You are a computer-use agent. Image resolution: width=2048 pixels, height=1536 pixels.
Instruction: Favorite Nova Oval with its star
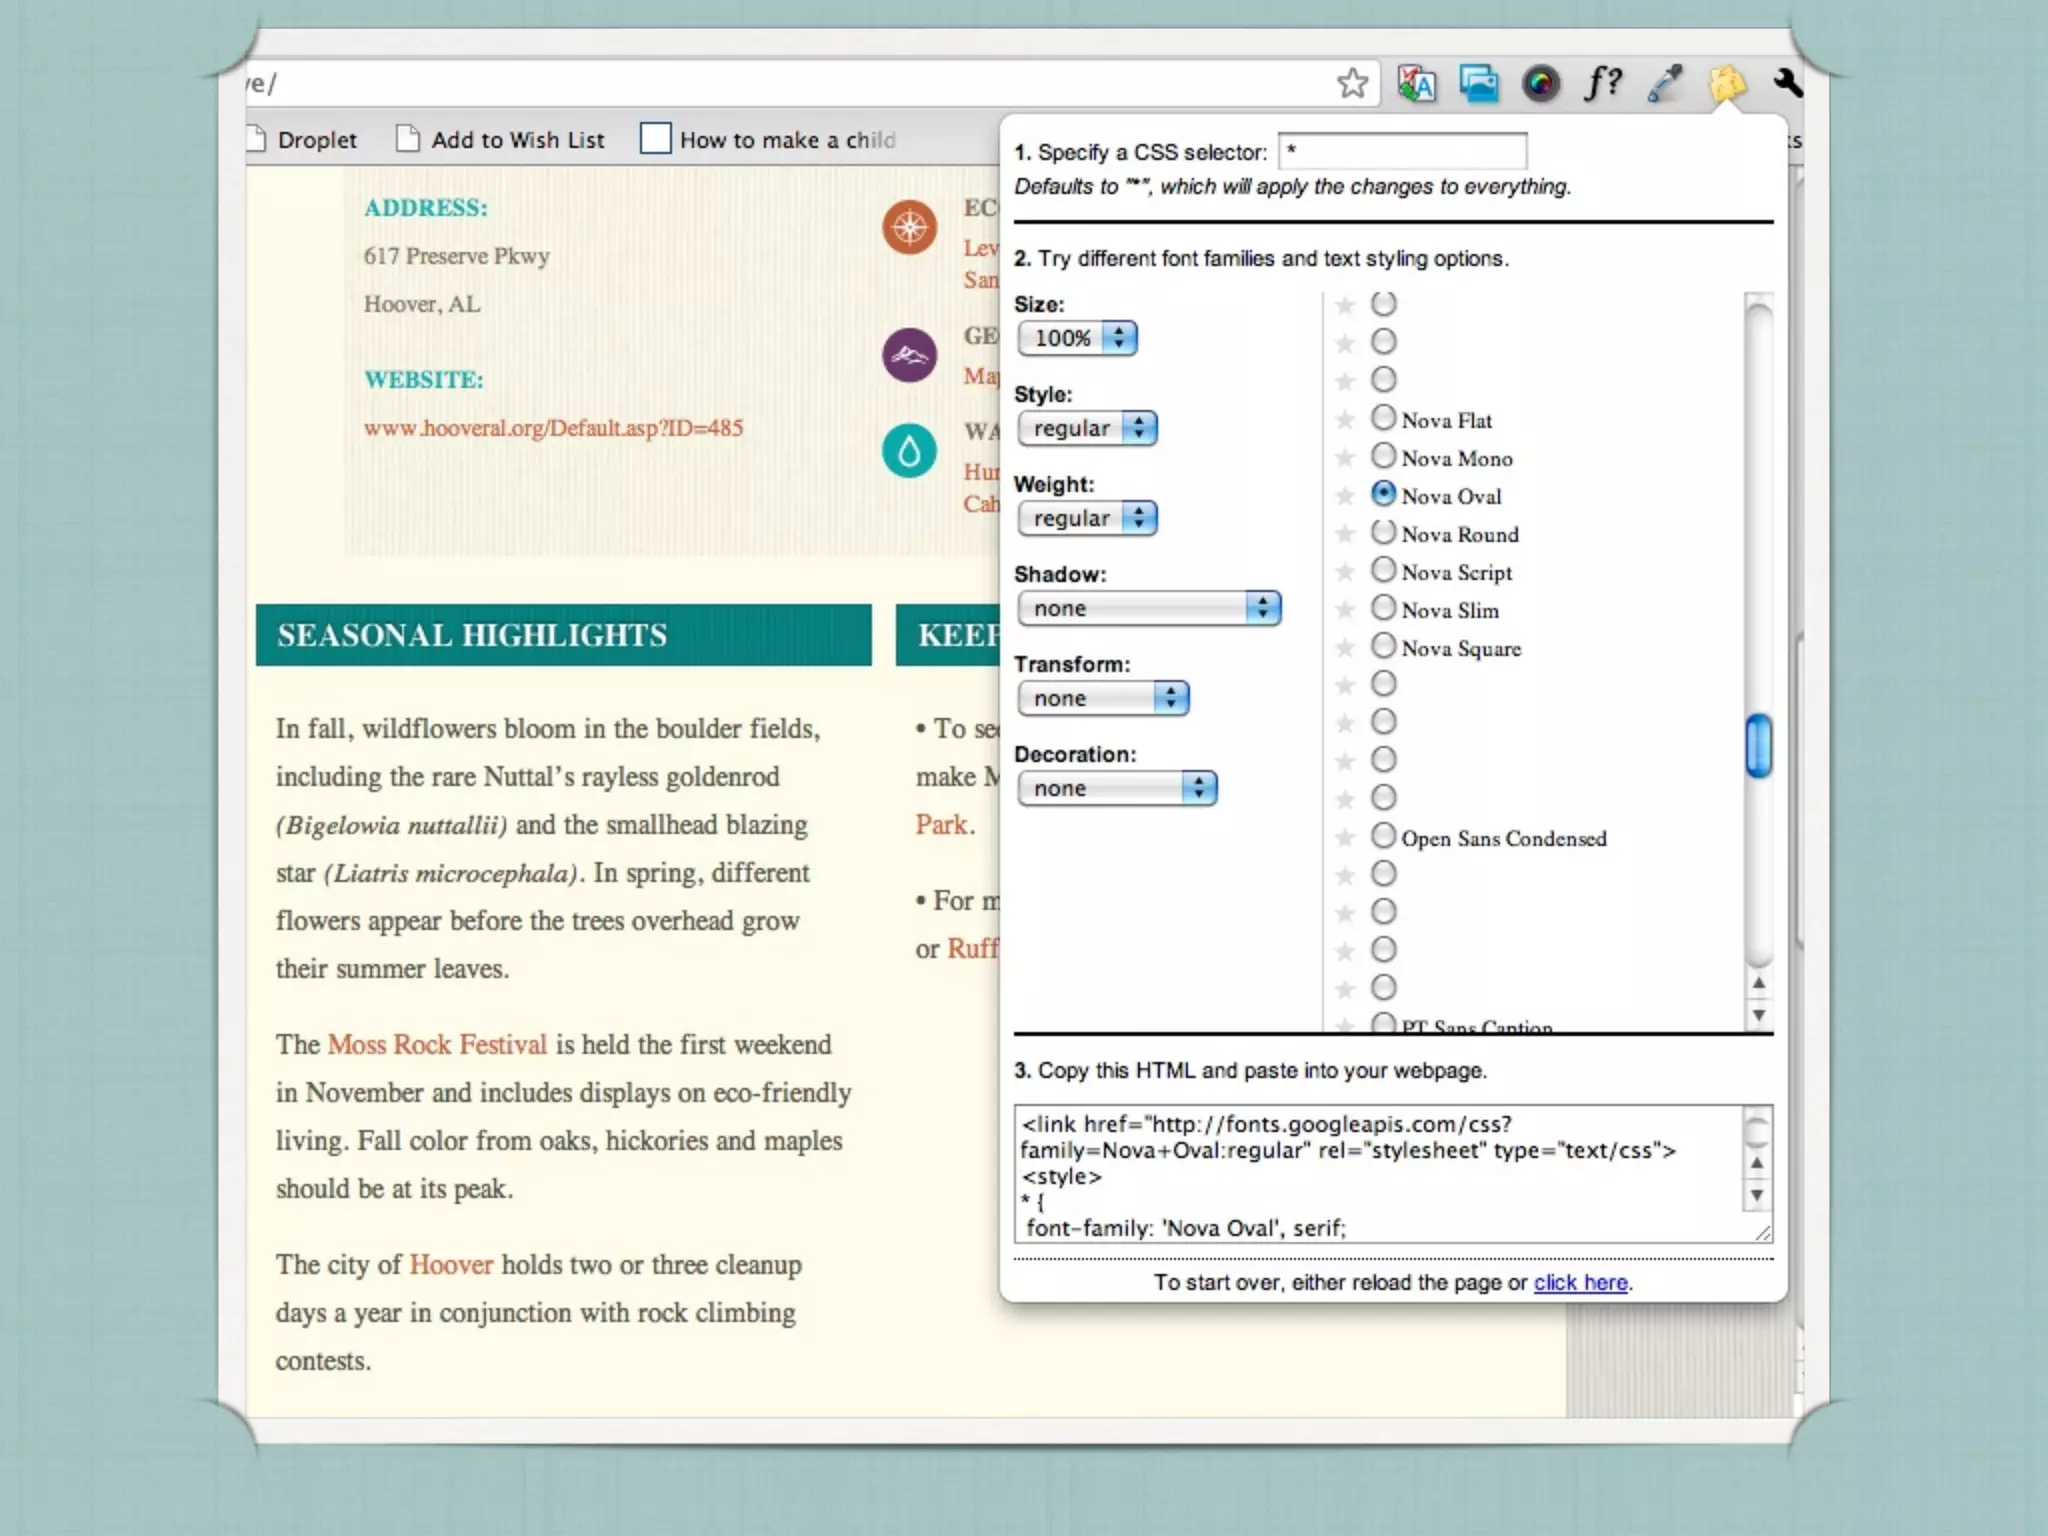coord(1345,496)
